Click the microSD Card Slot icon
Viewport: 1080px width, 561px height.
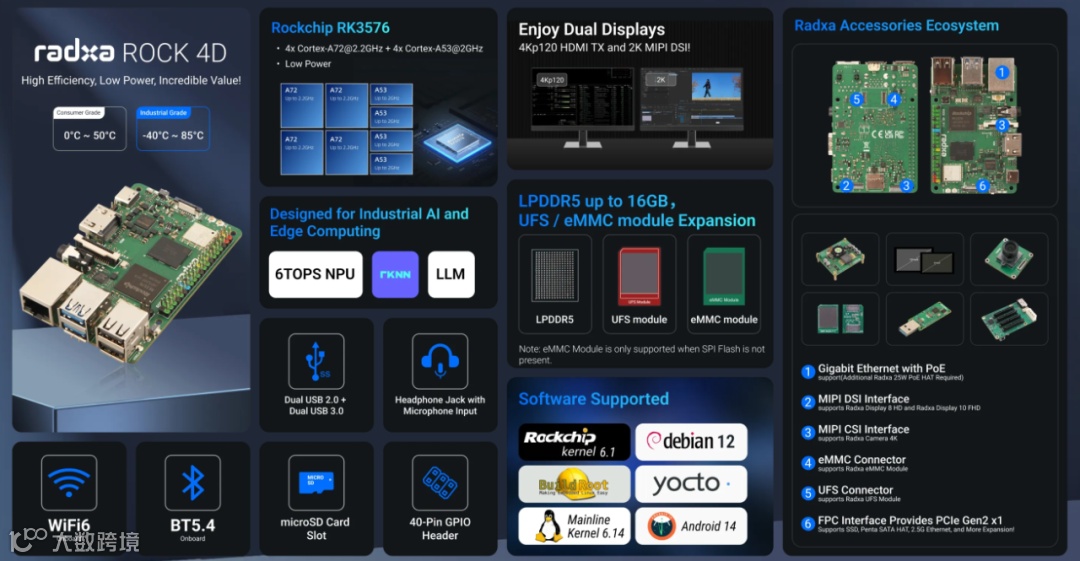pos(316,482)
